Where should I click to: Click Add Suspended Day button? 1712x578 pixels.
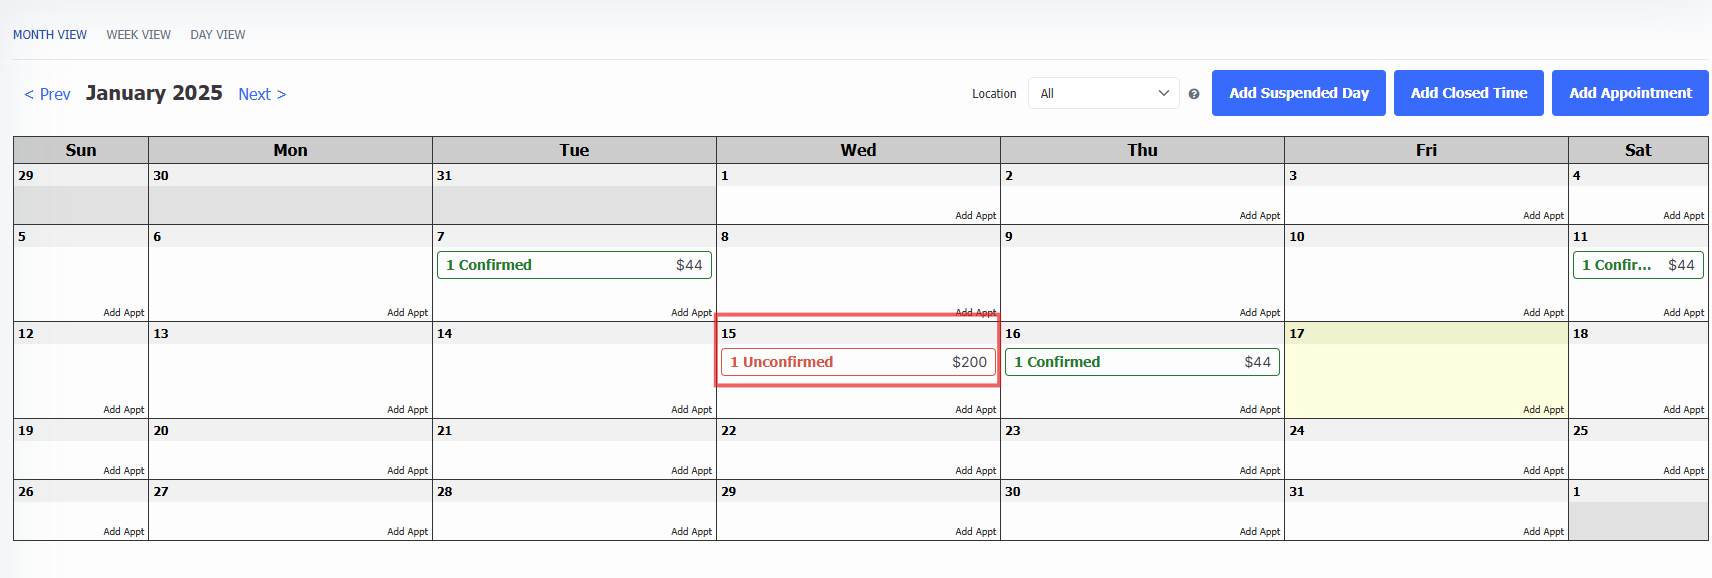1299,93
